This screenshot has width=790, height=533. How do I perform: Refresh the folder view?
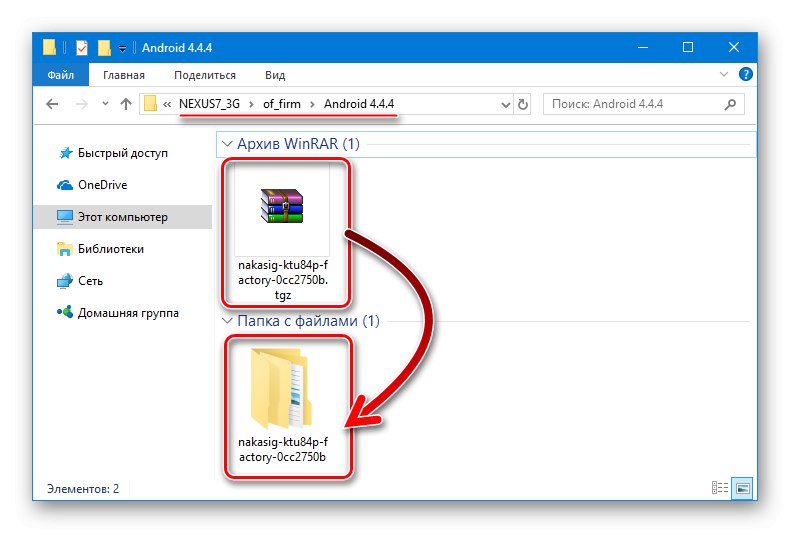523,104
